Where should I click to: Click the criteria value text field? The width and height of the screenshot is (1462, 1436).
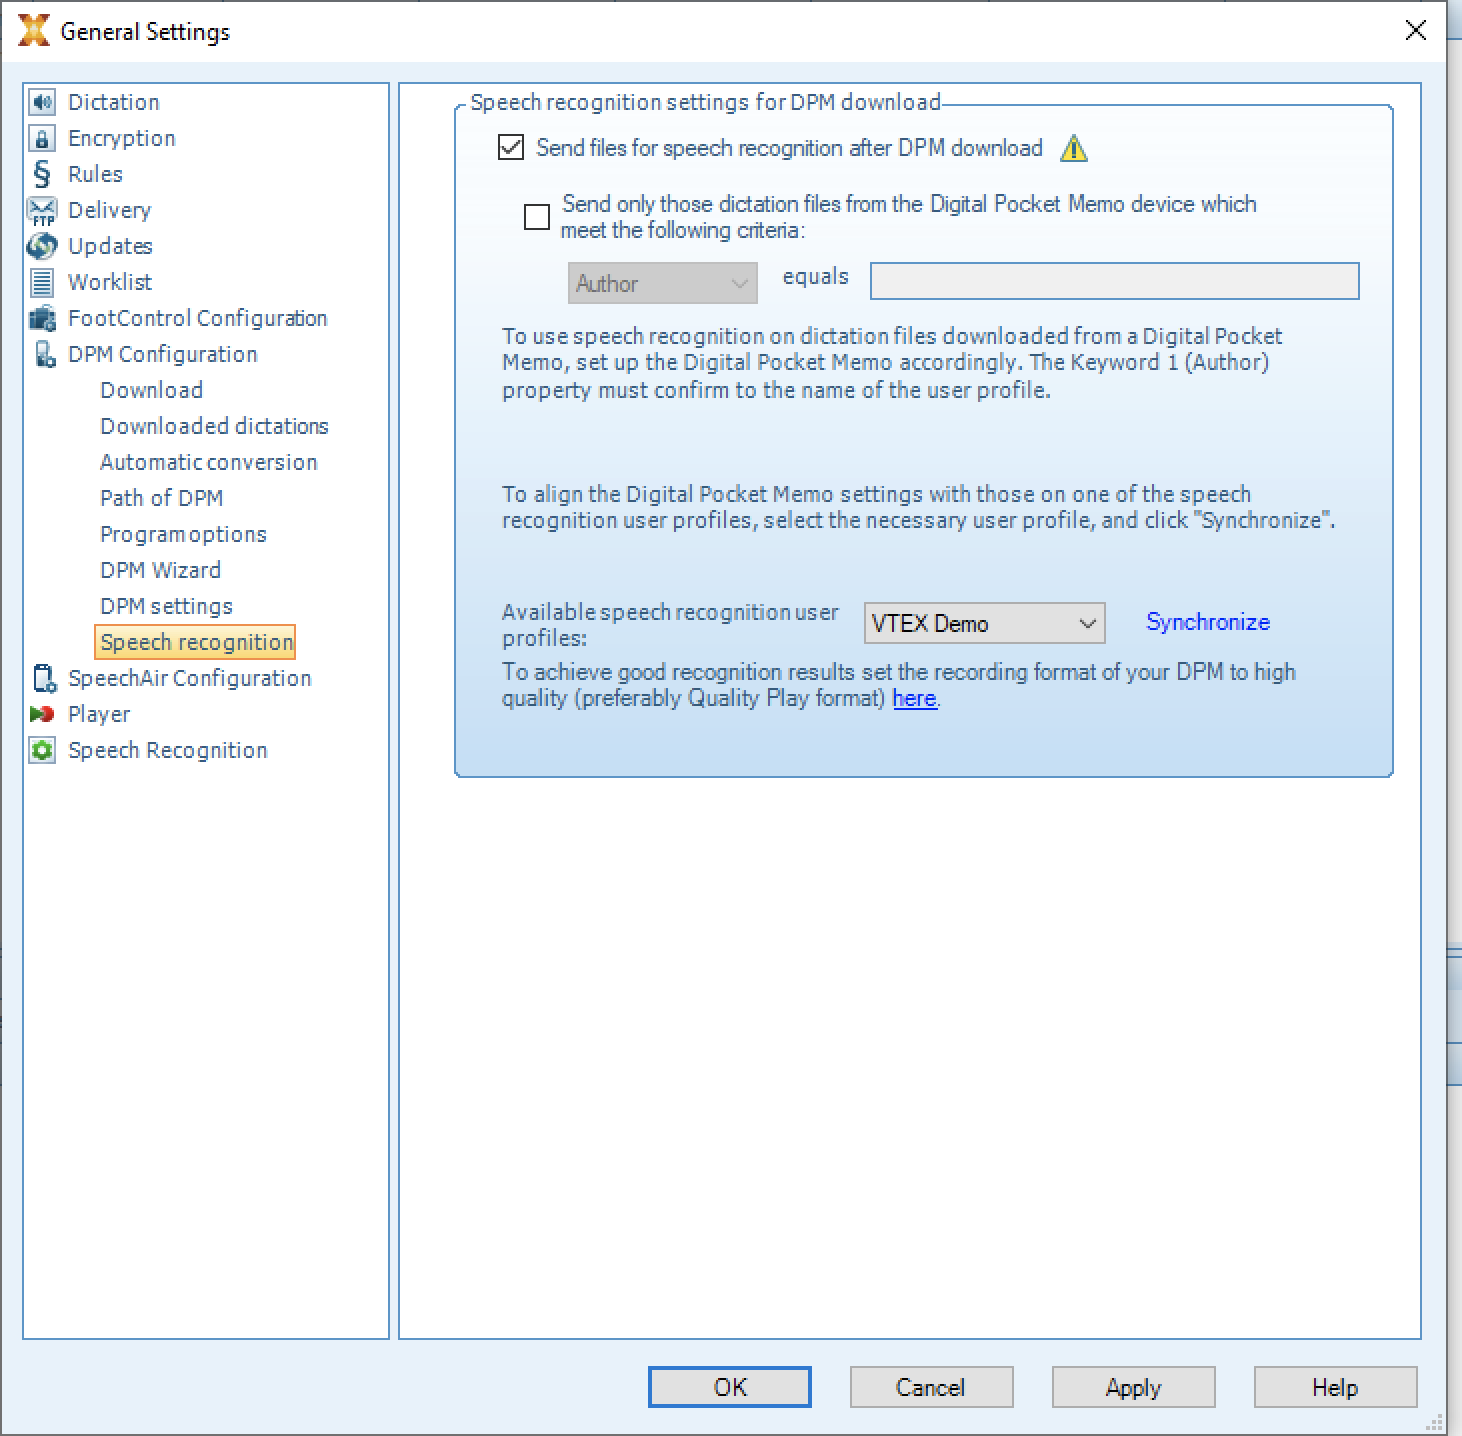pyautogui.click(x=1114, y=281)
